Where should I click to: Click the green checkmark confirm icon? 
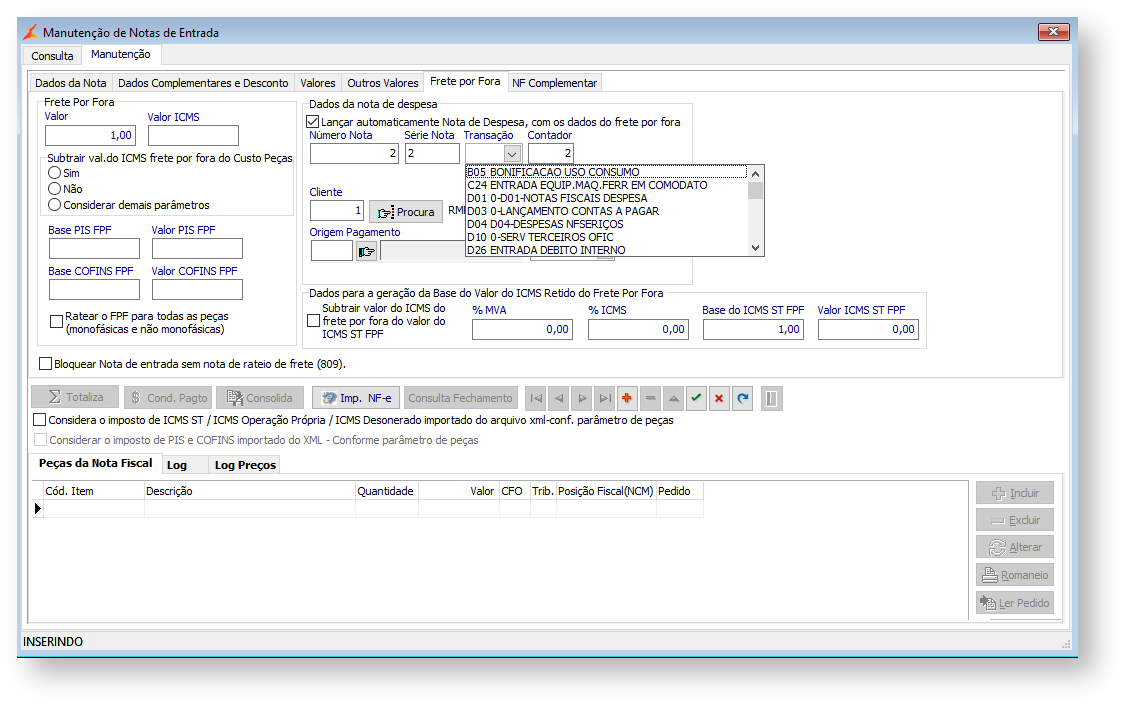tap(696, 398)
